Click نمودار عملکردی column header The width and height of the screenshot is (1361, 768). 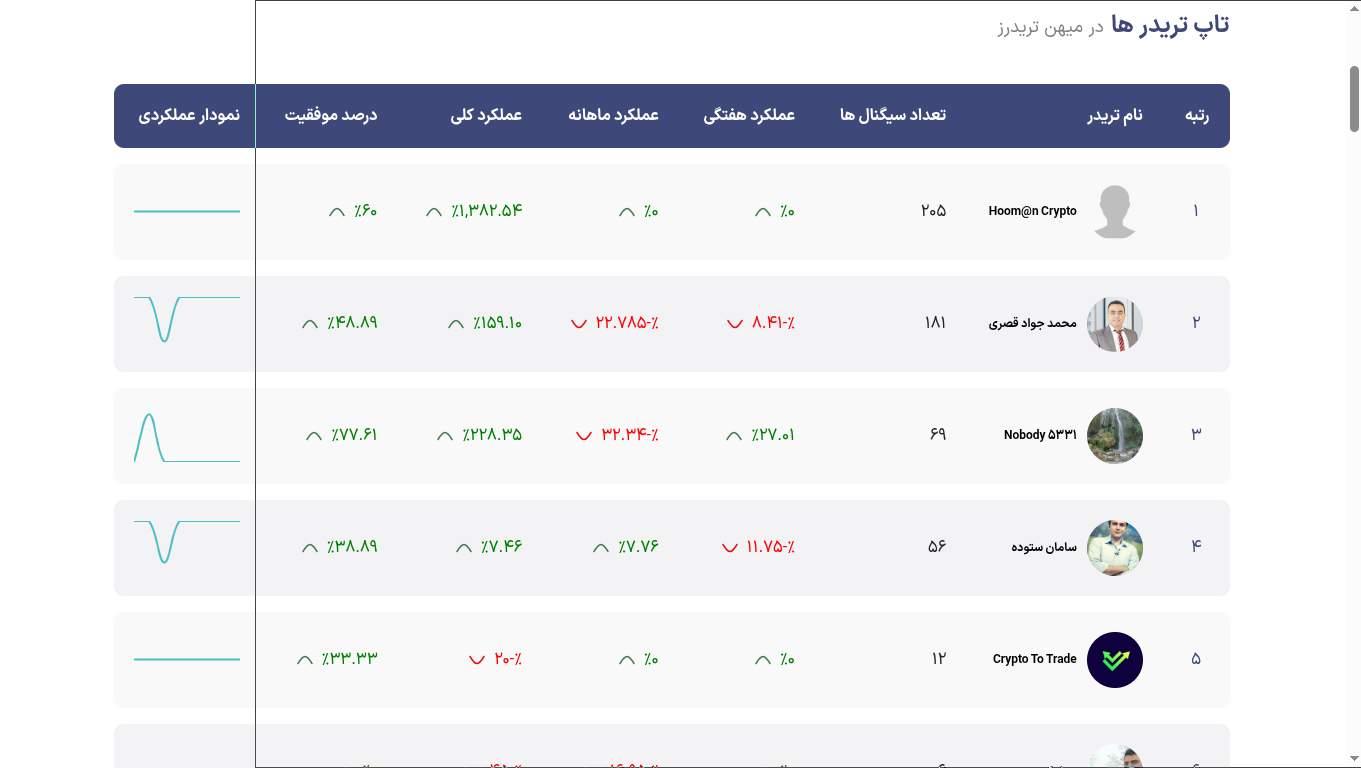pyautogui.click(x=189, y=116)
